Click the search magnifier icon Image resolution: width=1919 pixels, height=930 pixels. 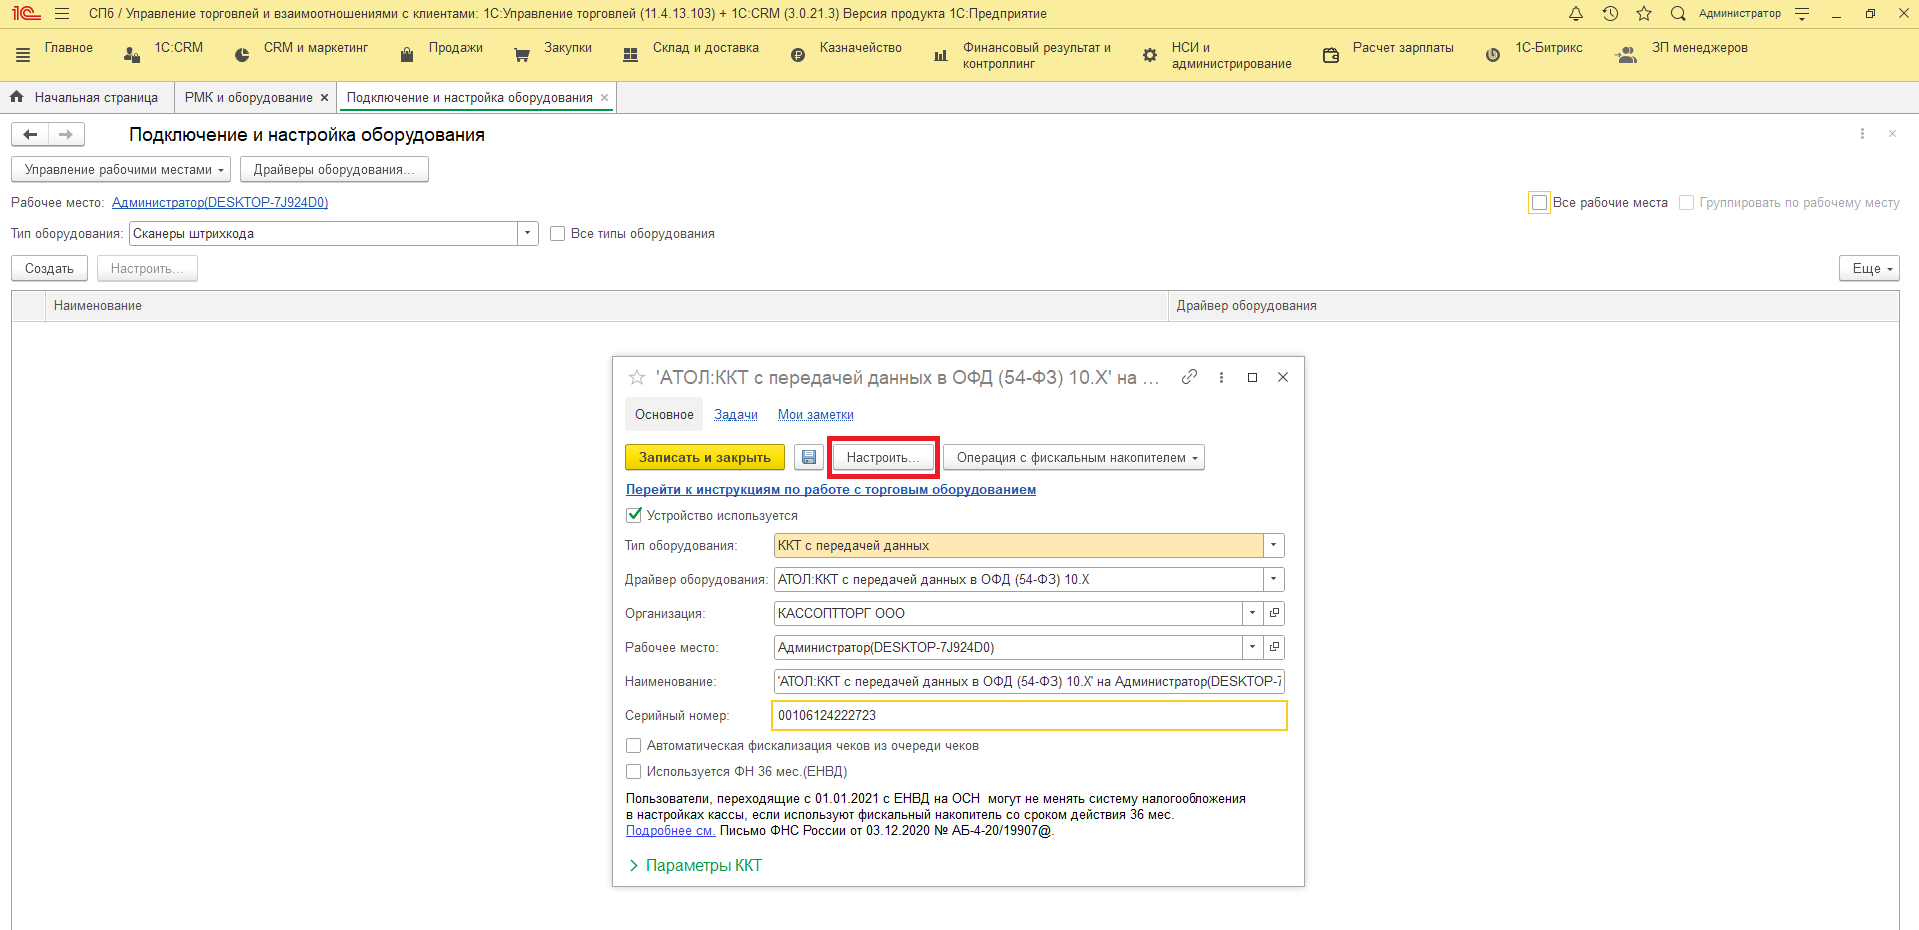tap(1678, 13)
